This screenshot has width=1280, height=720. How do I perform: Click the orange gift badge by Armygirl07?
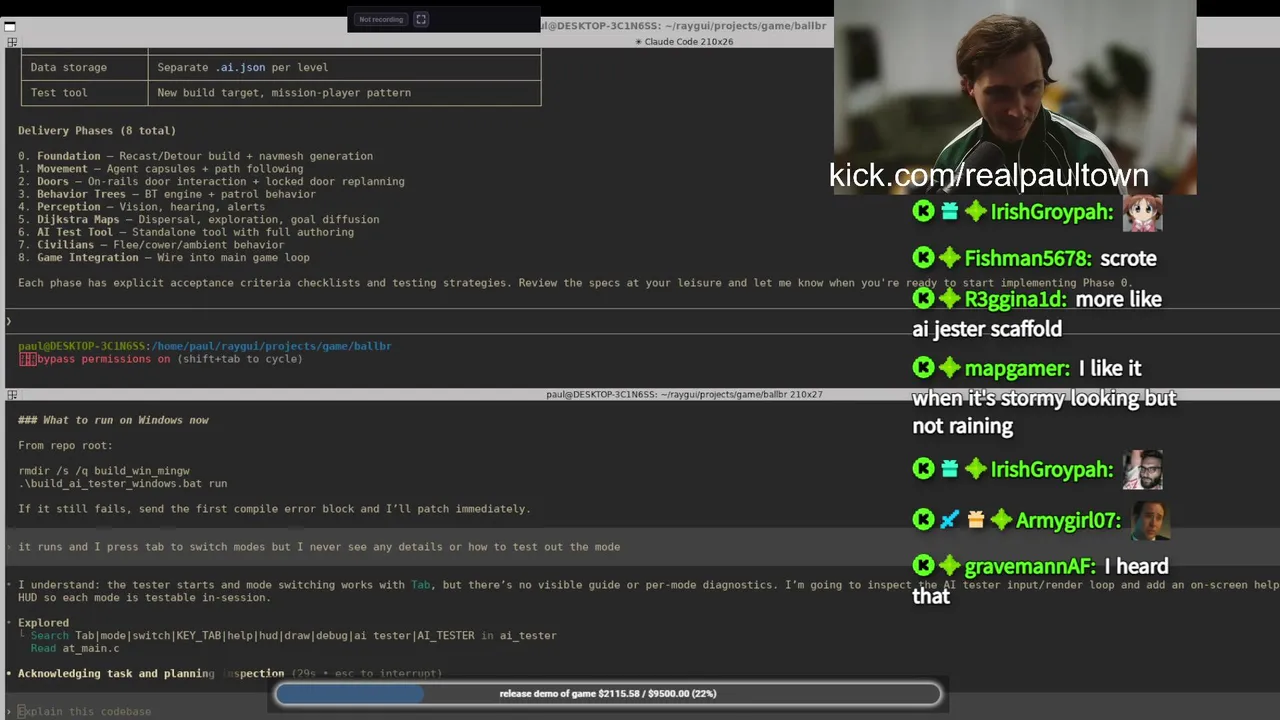(975, 520)
